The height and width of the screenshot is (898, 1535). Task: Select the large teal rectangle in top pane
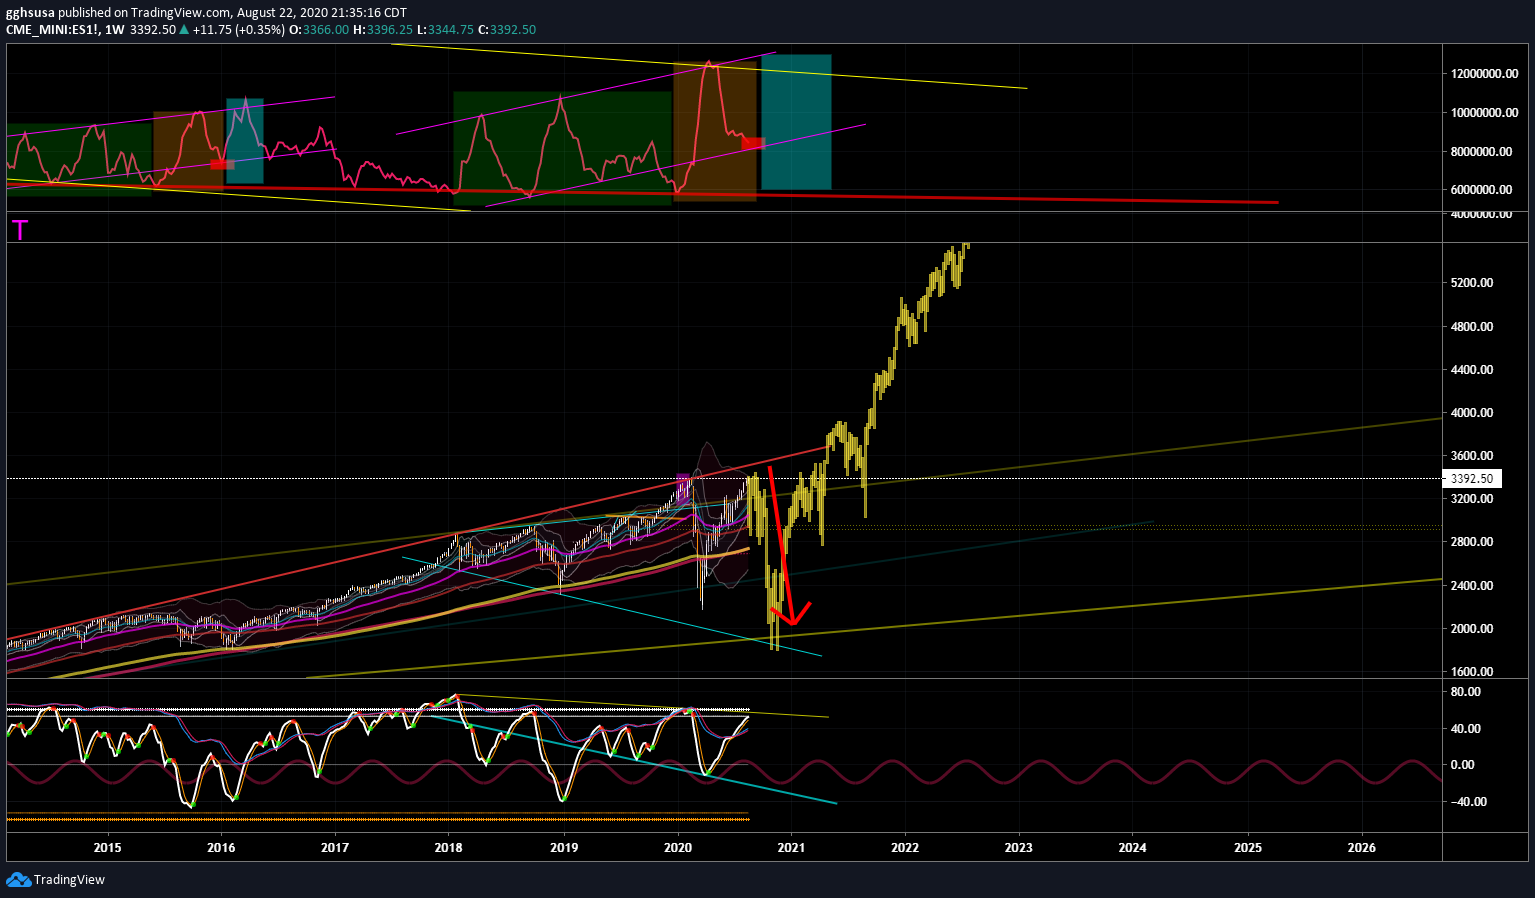coord(796,122)
